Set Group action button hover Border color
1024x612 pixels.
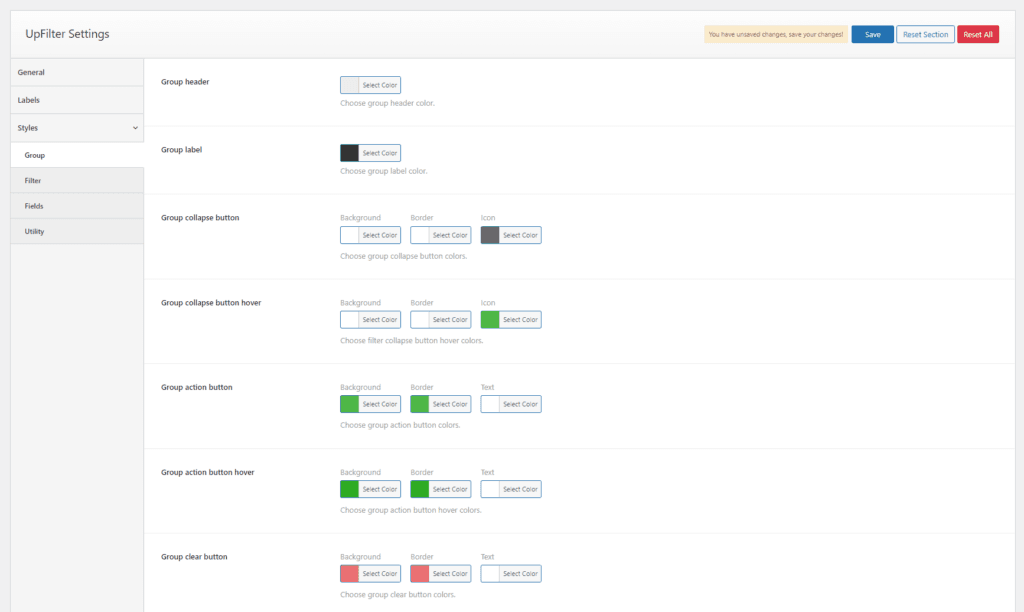[440, 489]
